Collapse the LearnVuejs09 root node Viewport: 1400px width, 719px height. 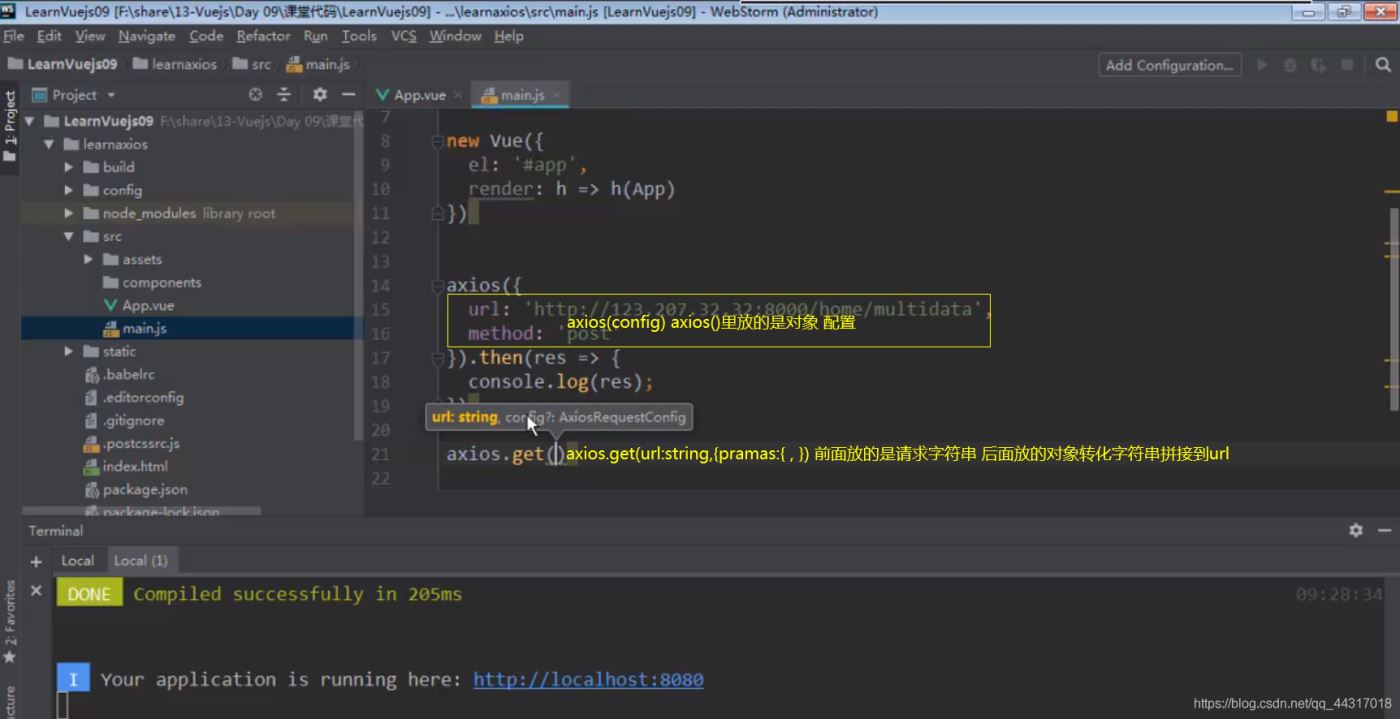[29, 121]
